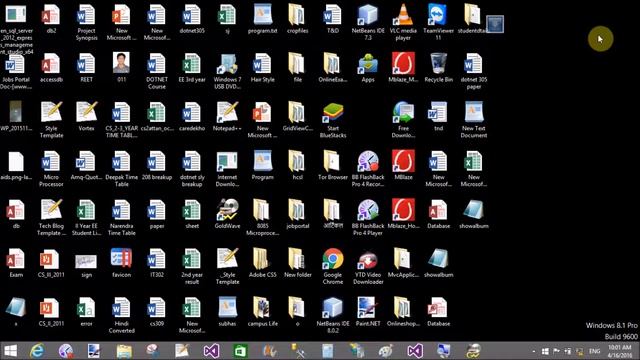Select the Adobe CS5 folder
The image size is (640, 360).
coord(262,263)
